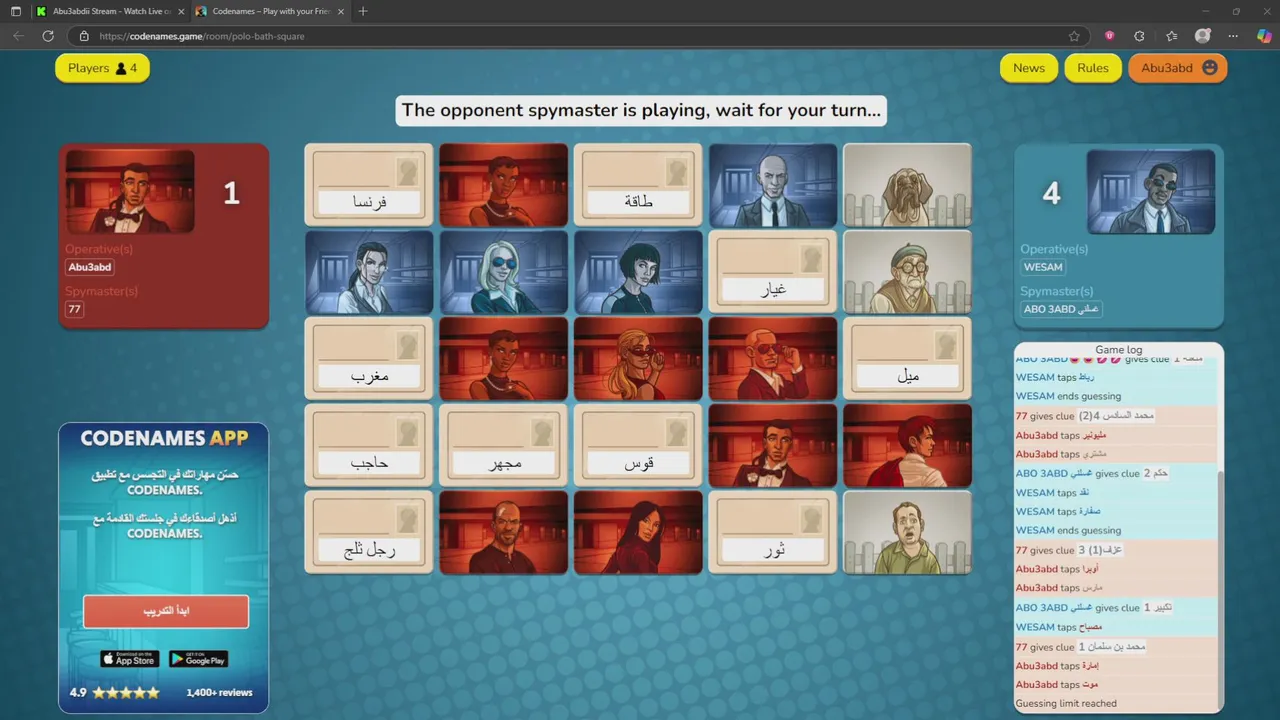Close the Codenames browser tab
The width and height of the screenshot is (1280, 720).
pos(341,11)
